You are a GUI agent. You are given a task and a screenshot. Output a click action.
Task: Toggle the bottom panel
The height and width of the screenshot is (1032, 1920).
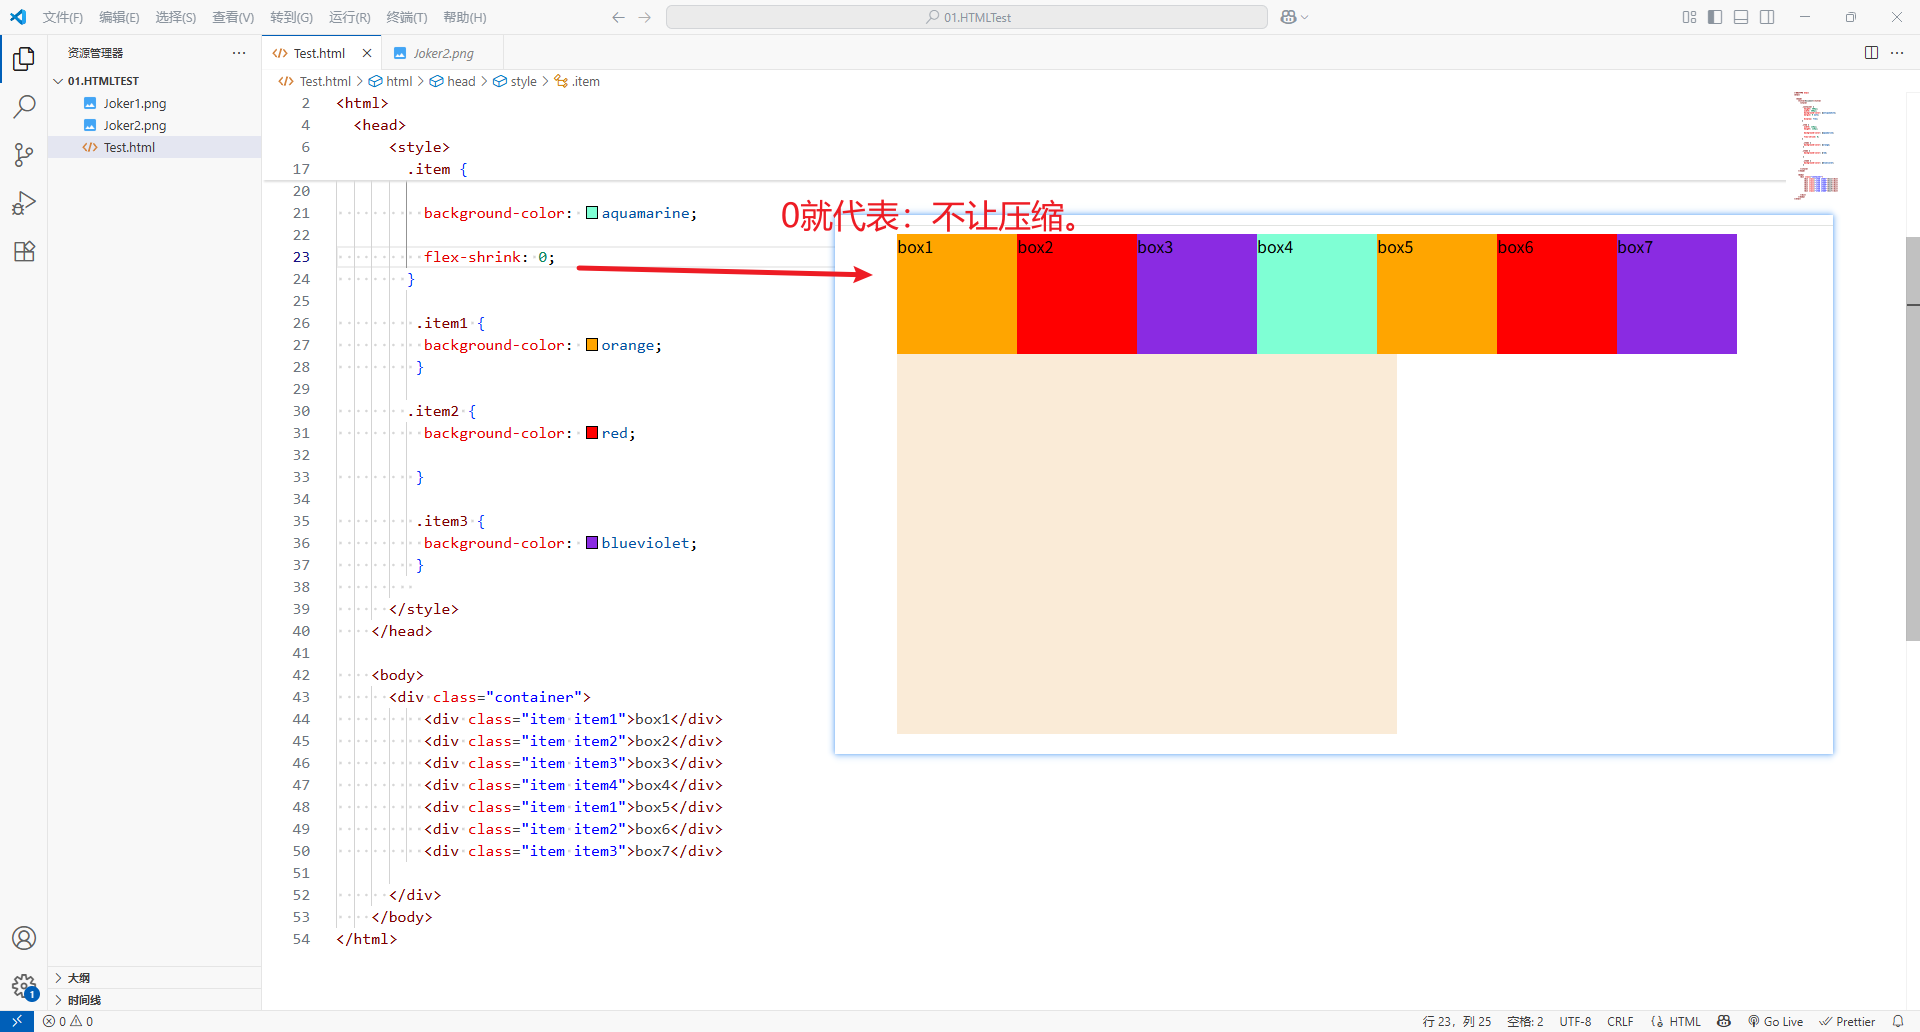click(1742, 17)
